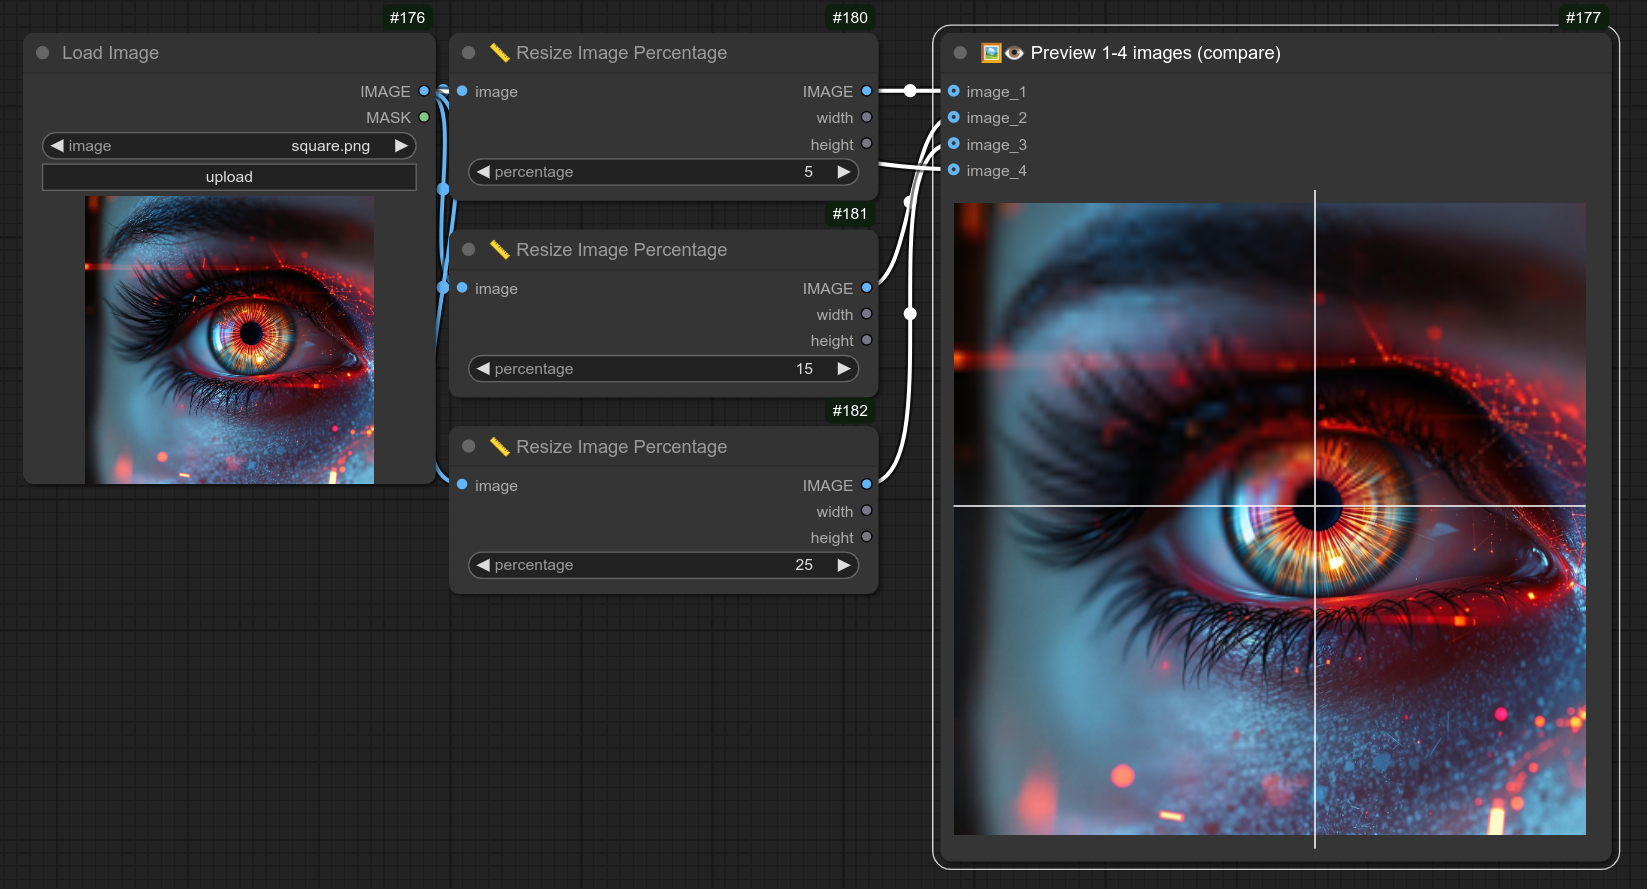1647x889 pixels.
Task: Click the upload button in Load Image
Action: click(x=229, y=177)
